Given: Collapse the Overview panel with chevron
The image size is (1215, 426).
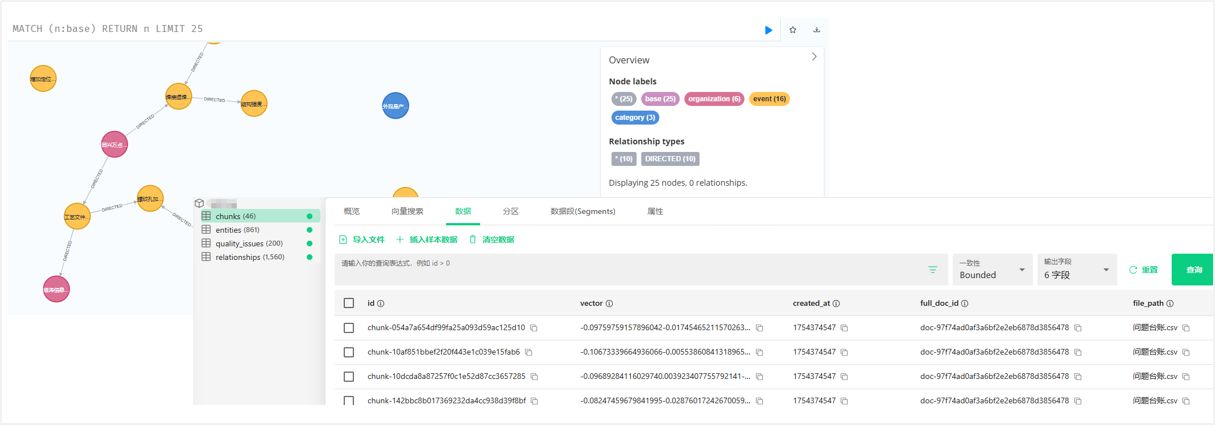Looking at the screenshot, I should click(x=814, y=57).
